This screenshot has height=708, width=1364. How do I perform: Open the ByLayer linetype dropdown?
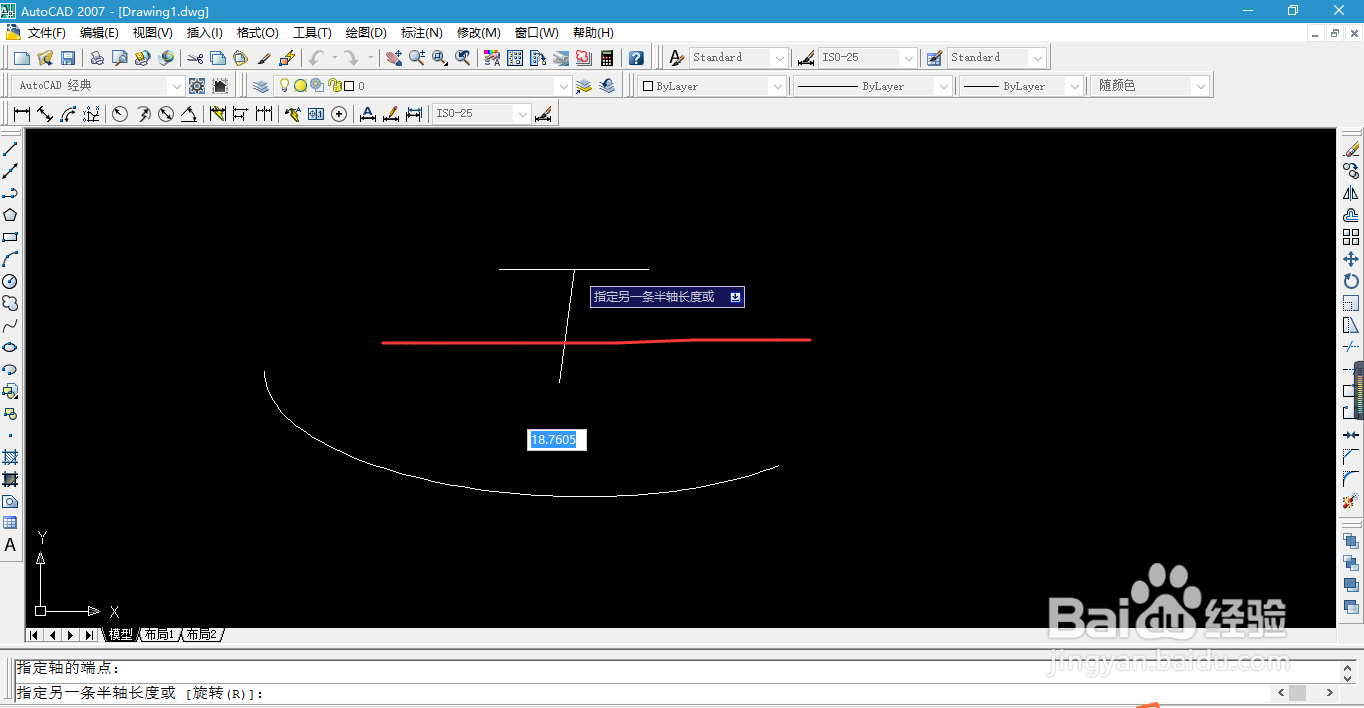(x=943, y=86)
